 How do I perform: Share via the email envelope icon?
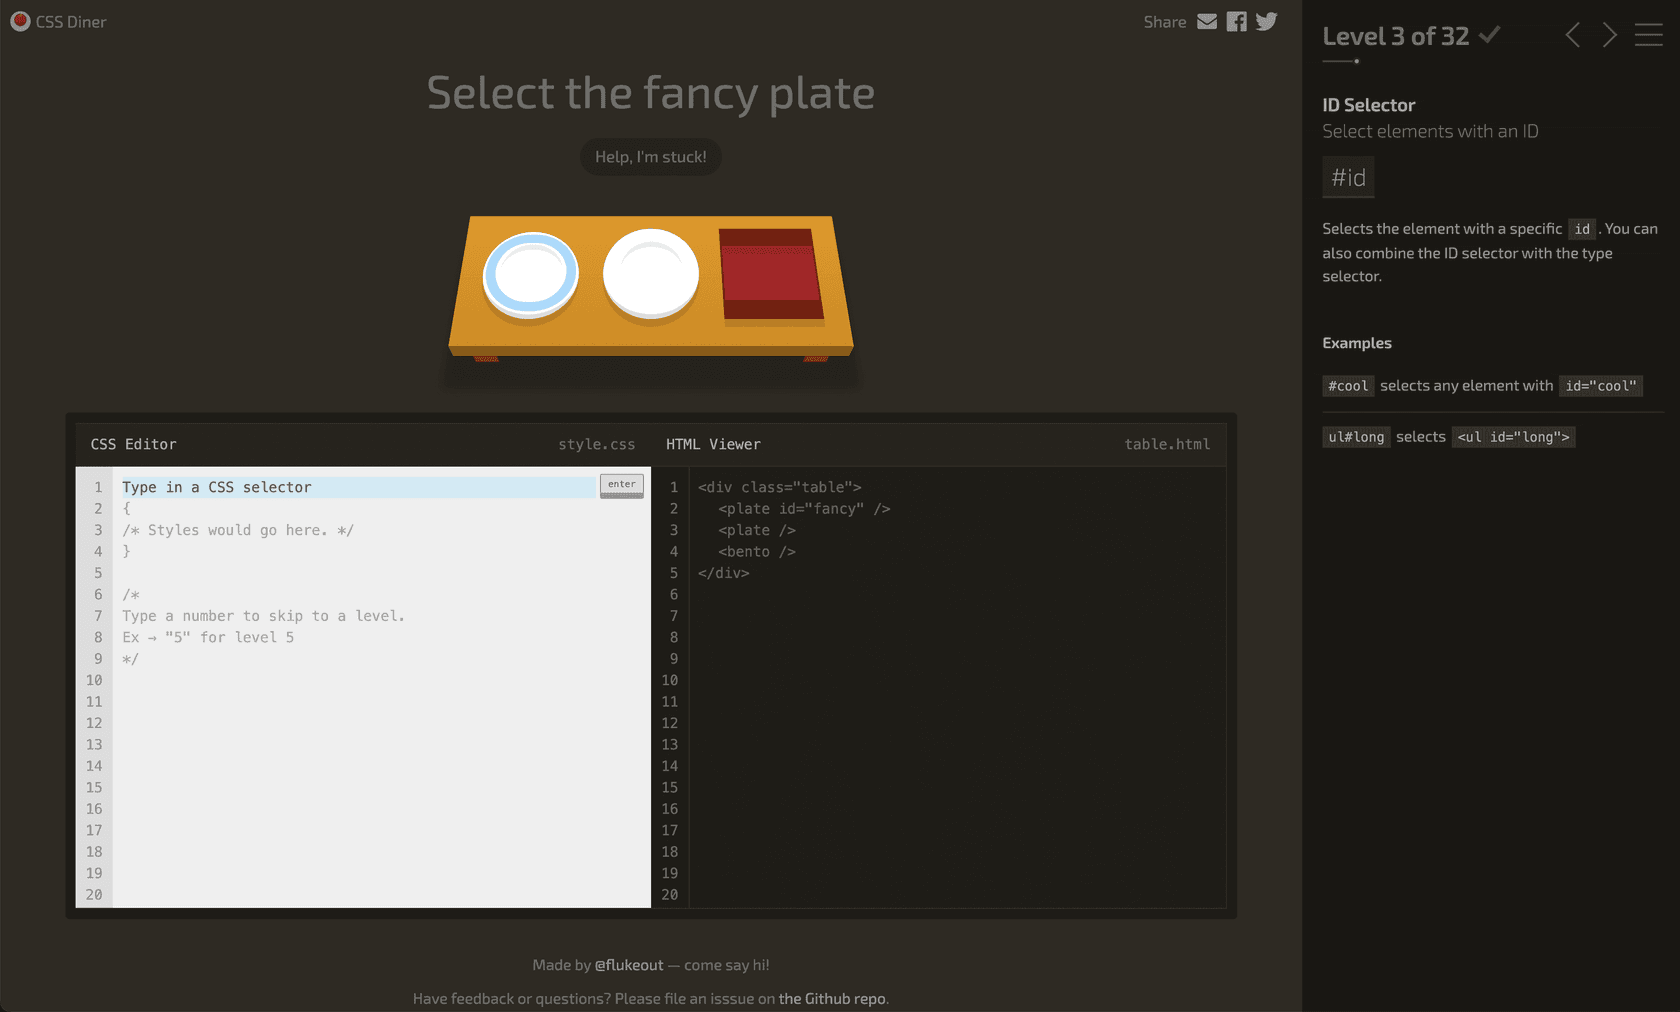coord(1207,21)
